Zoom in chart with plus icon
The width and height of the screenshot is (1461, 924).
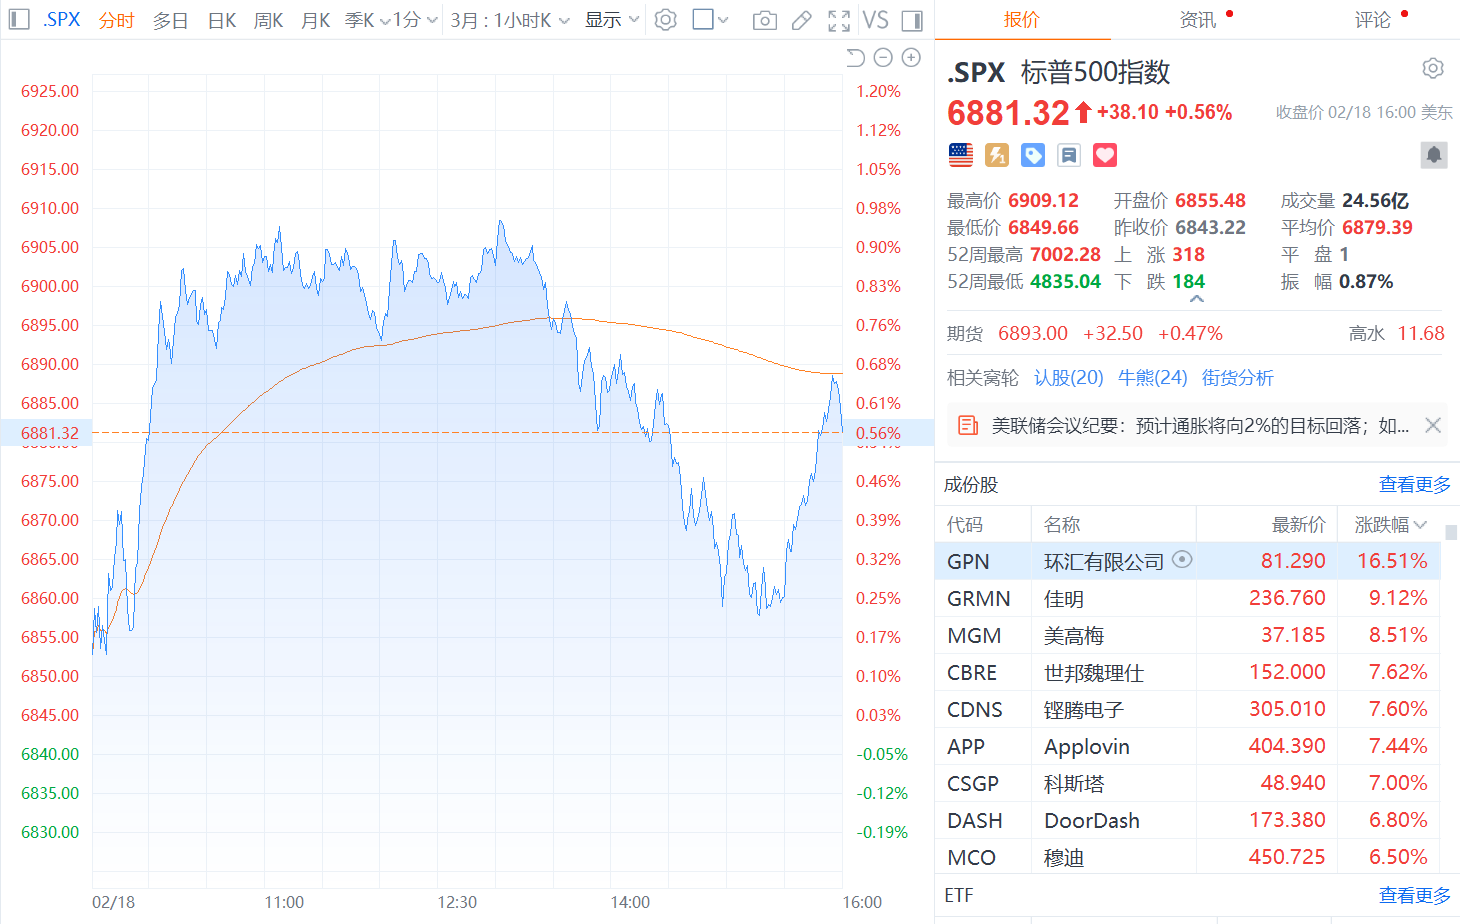[911, 58]
